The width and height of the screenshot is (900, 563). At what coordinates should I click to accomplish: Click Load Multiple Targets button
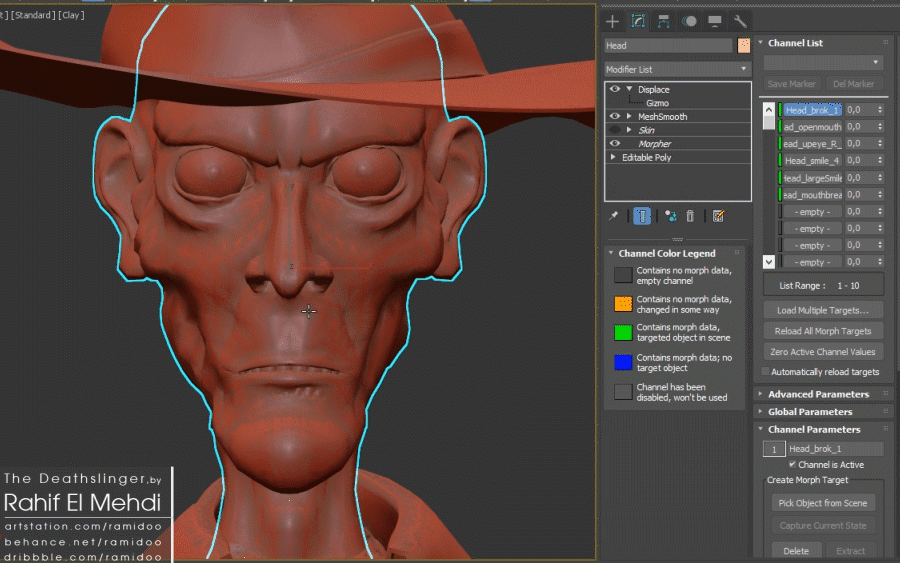pos(822,310)
